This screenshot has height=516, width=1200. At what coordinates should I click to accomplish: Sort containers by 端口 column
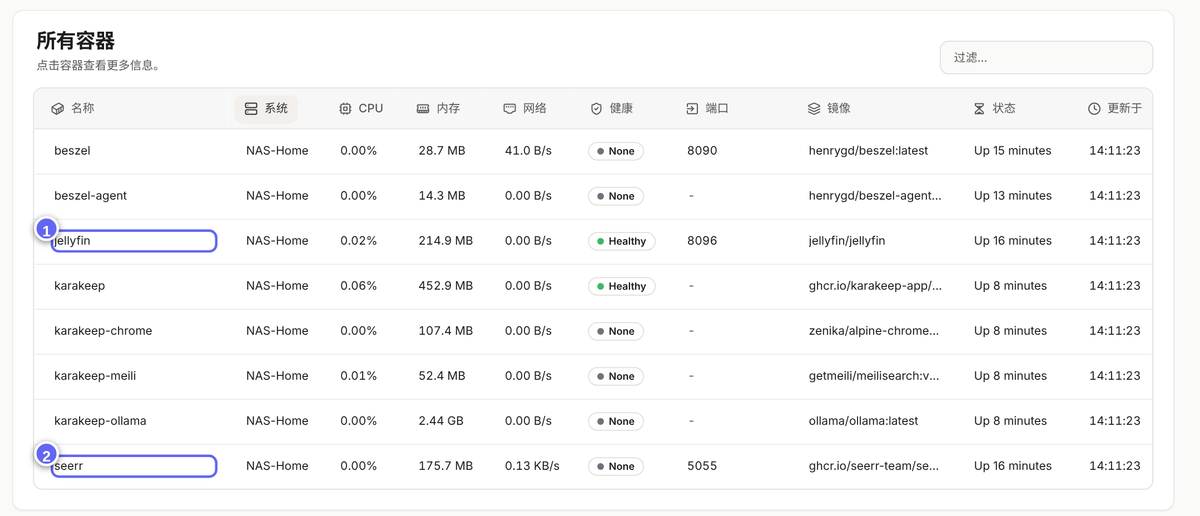708,108
